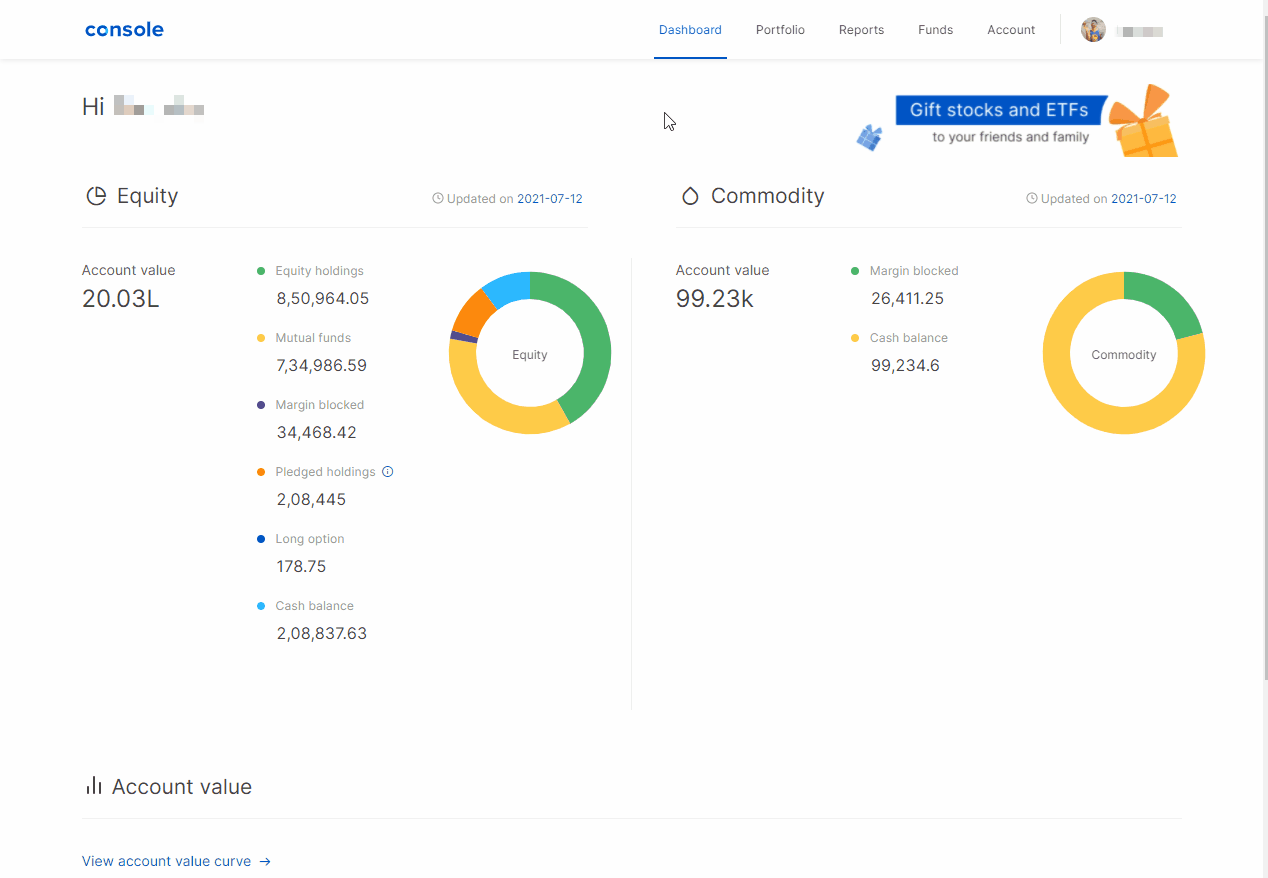Image resolution: width=1268 pixels, height=878 pixels.
Task: Open the Equity 2021-07-12 date link
Action: pos(551,198)
